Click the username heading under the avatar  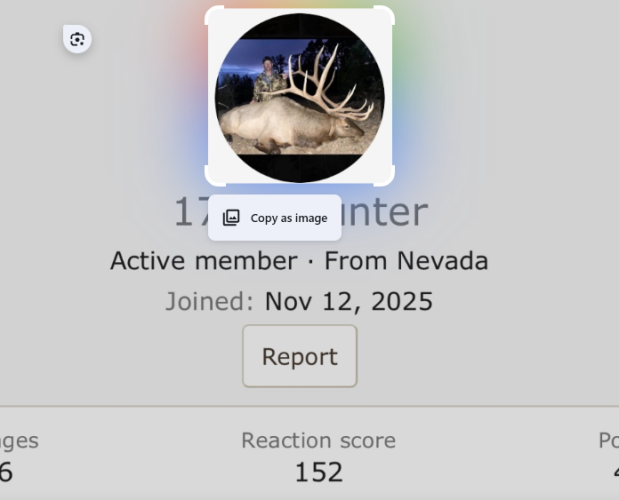click(x=301, y=212)
